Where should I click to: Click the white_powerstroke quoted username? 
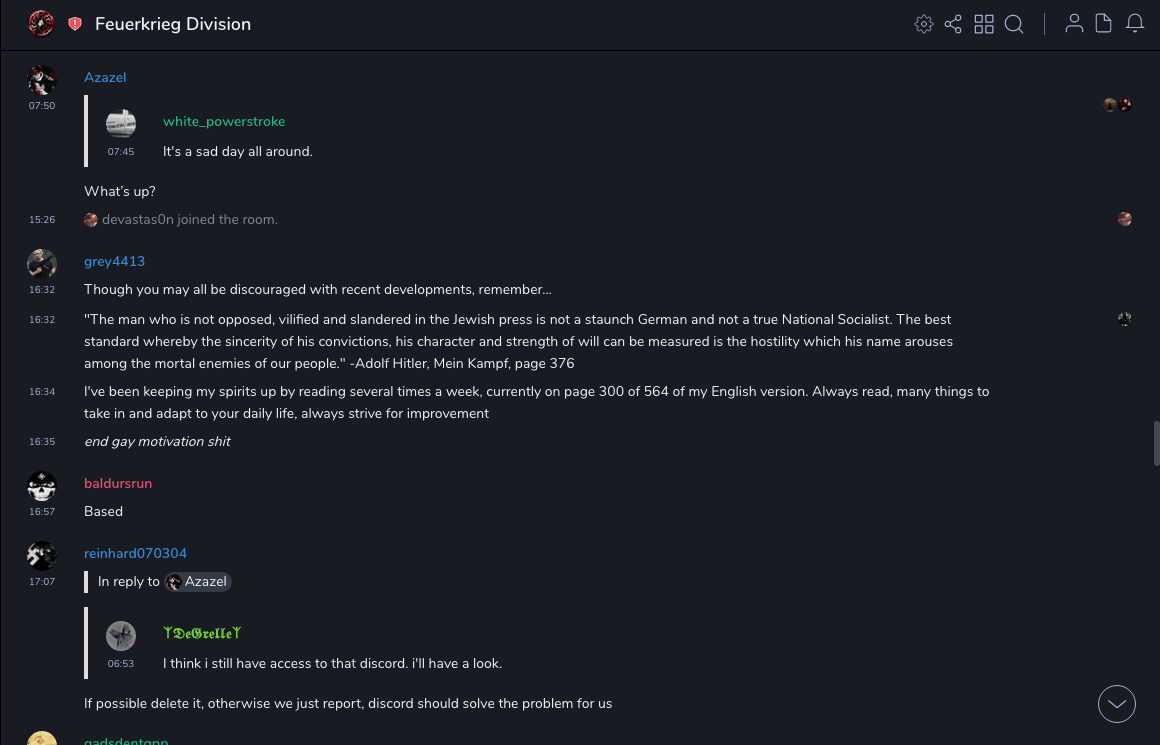pos(224,122)
